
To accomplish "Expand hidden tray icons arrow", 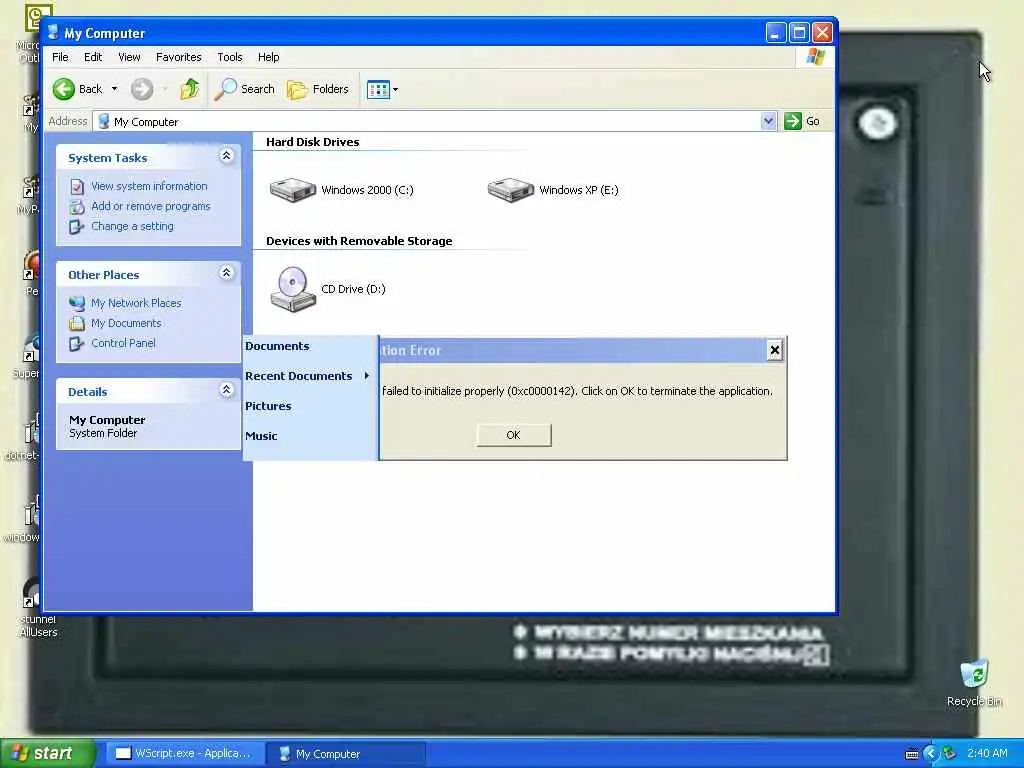I will click(931, 754).
